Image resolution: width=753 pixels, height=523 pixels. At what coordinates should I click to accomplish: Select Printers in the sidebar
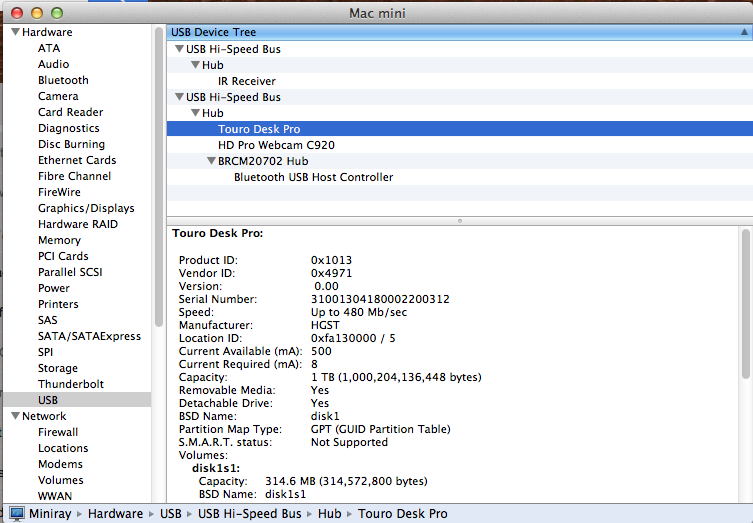[x=58, y=304]
